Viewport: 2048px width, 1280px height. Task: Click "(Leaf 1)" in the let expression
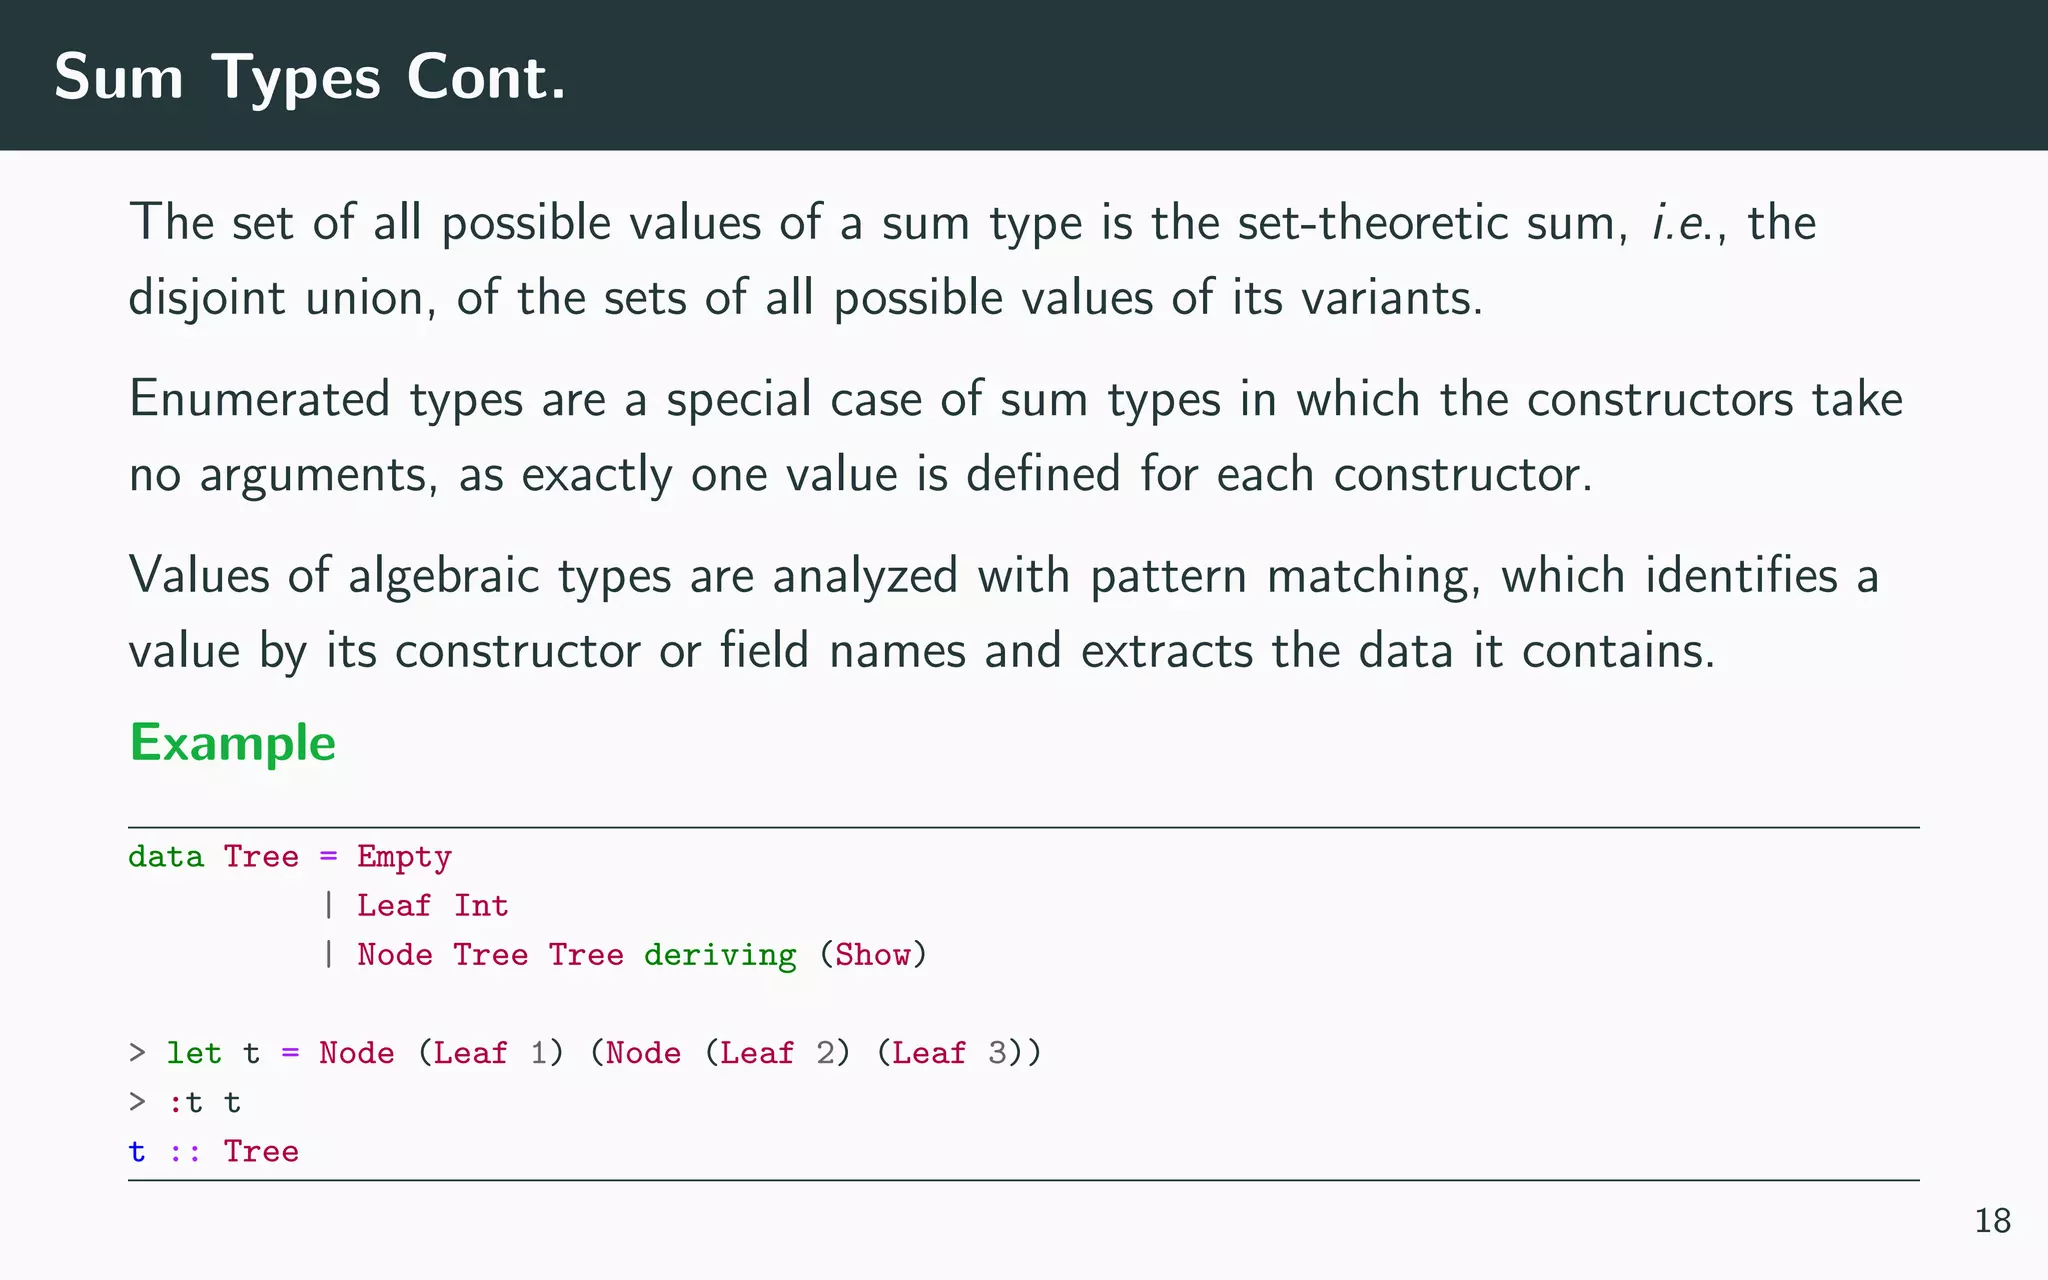click(490, 1053)
